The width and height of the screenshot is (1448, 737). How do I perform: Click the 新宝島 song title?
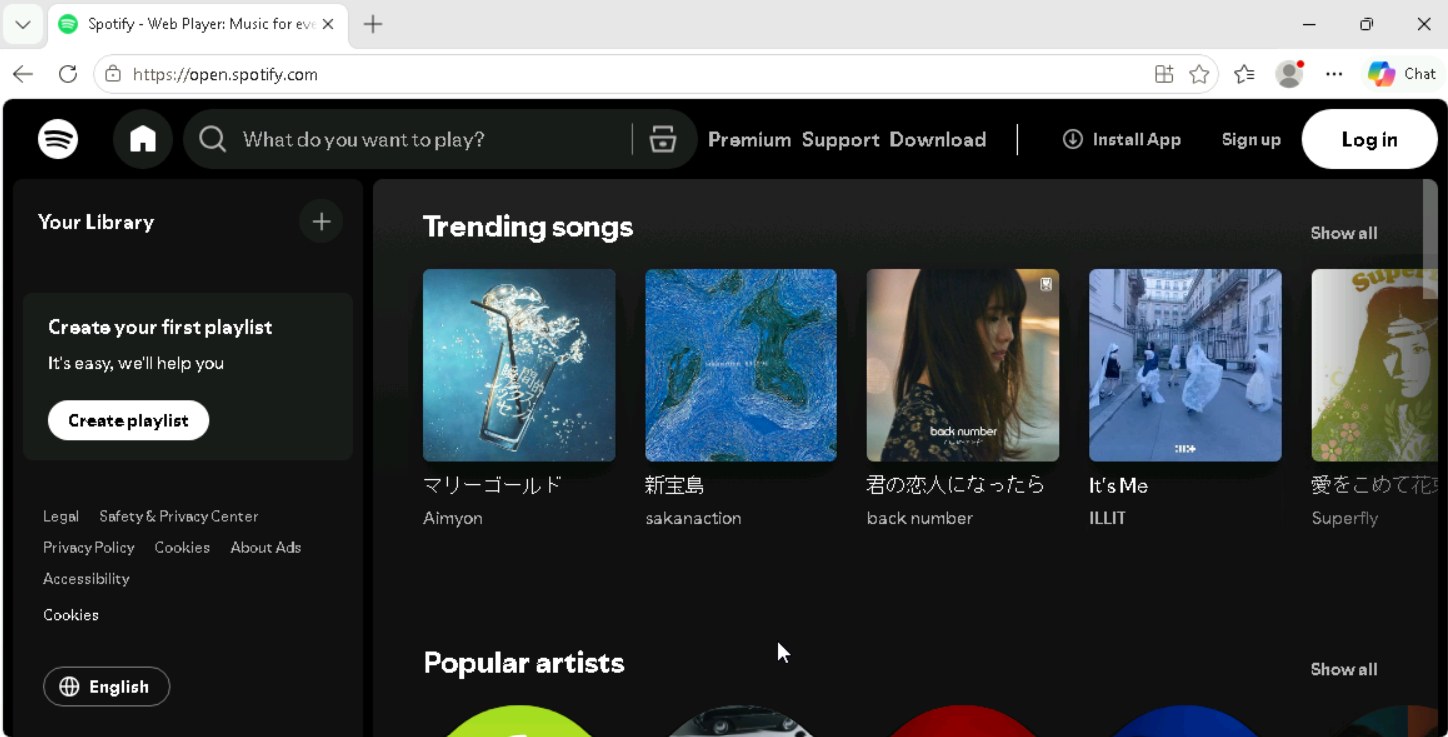(x=675, y=485)
